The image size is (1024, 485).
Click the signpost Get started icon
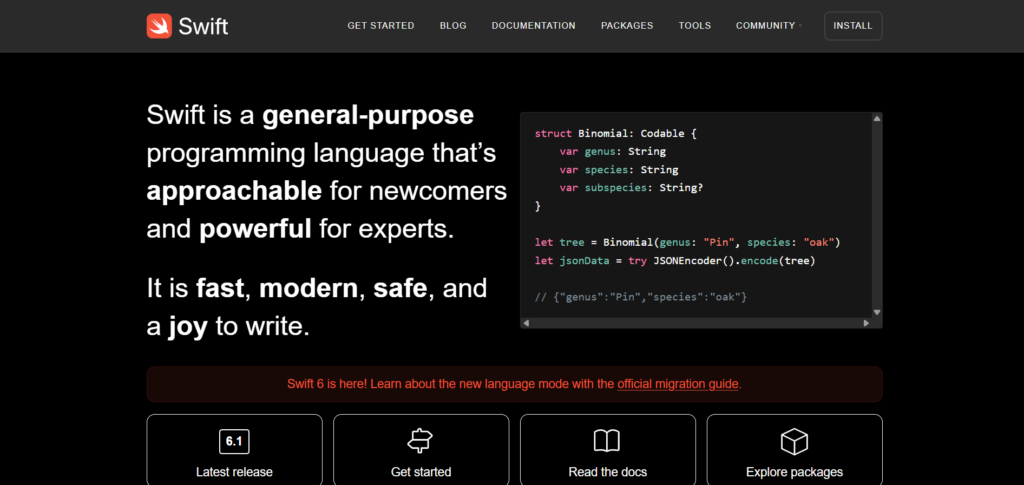pyautogui.click(x=421, y=442)
